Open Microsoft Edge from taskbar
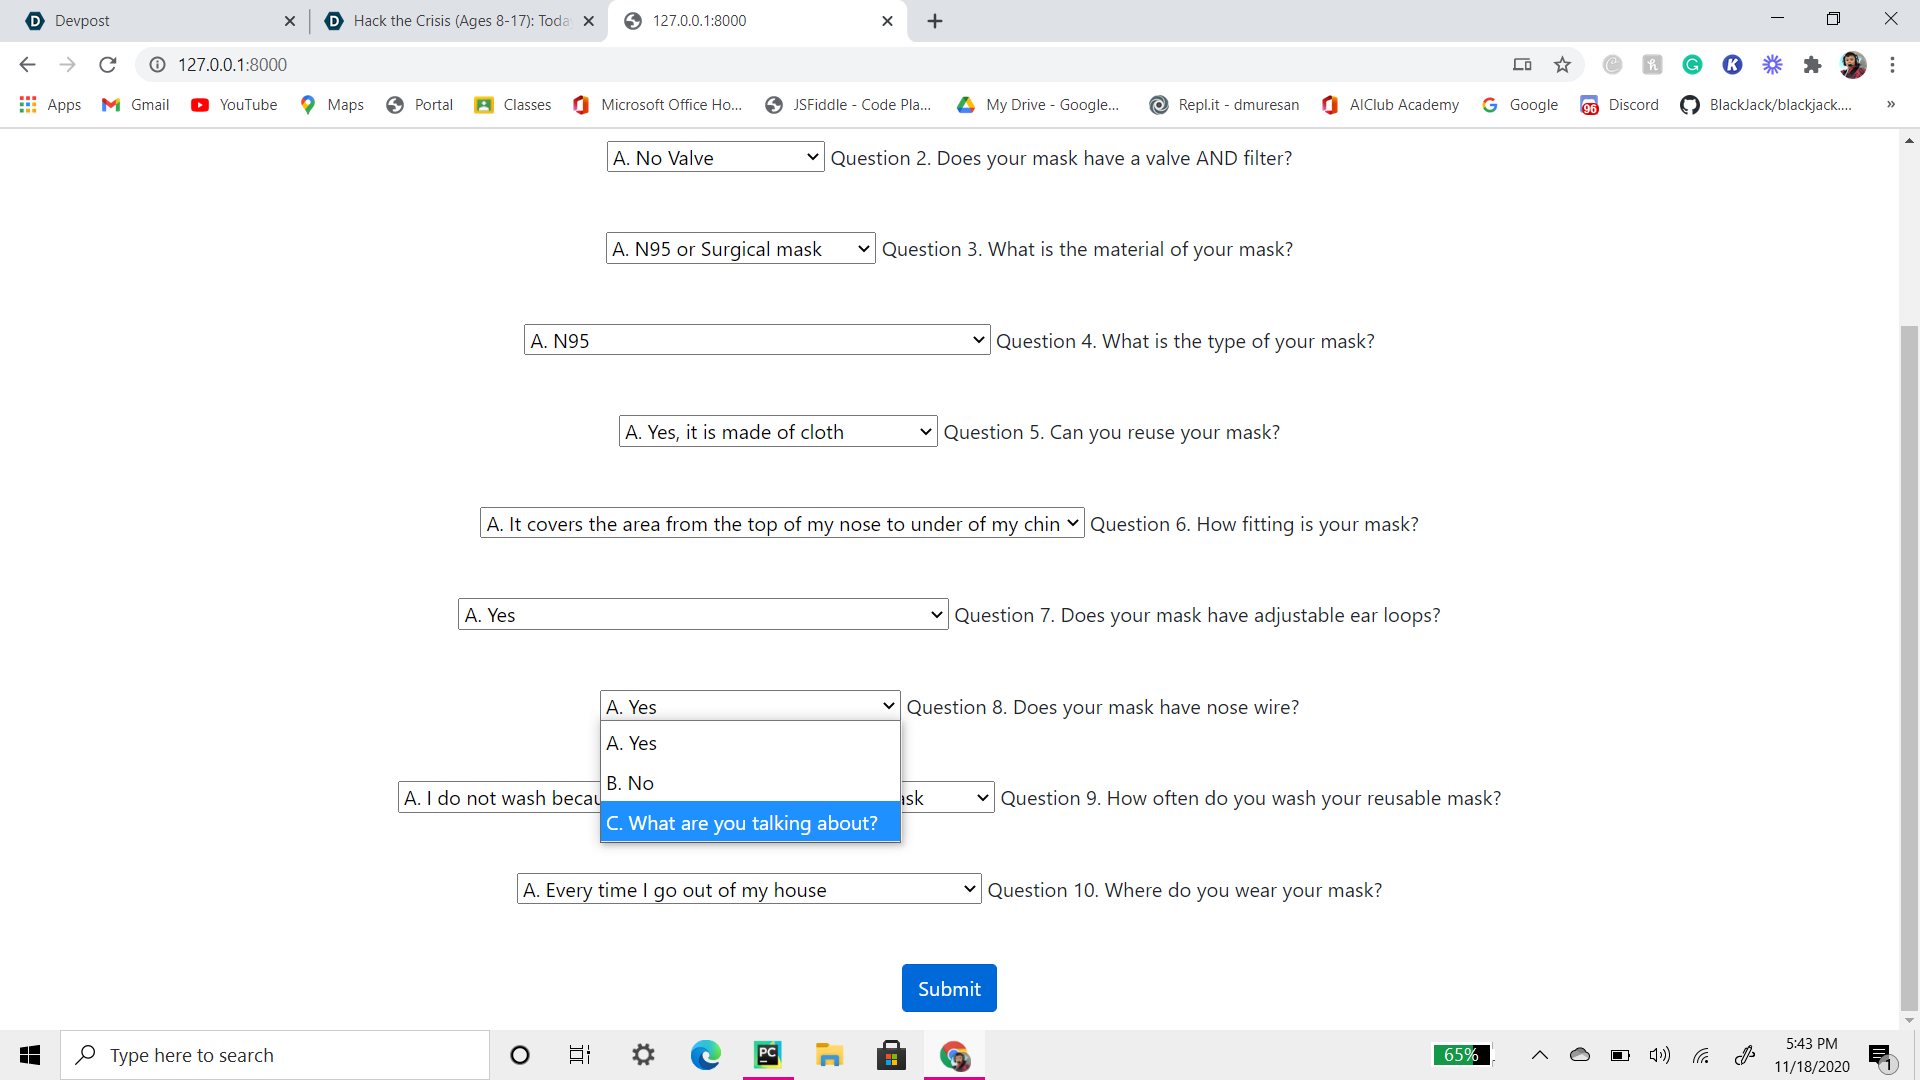1920x1080 pixels. pos(705,1055)
